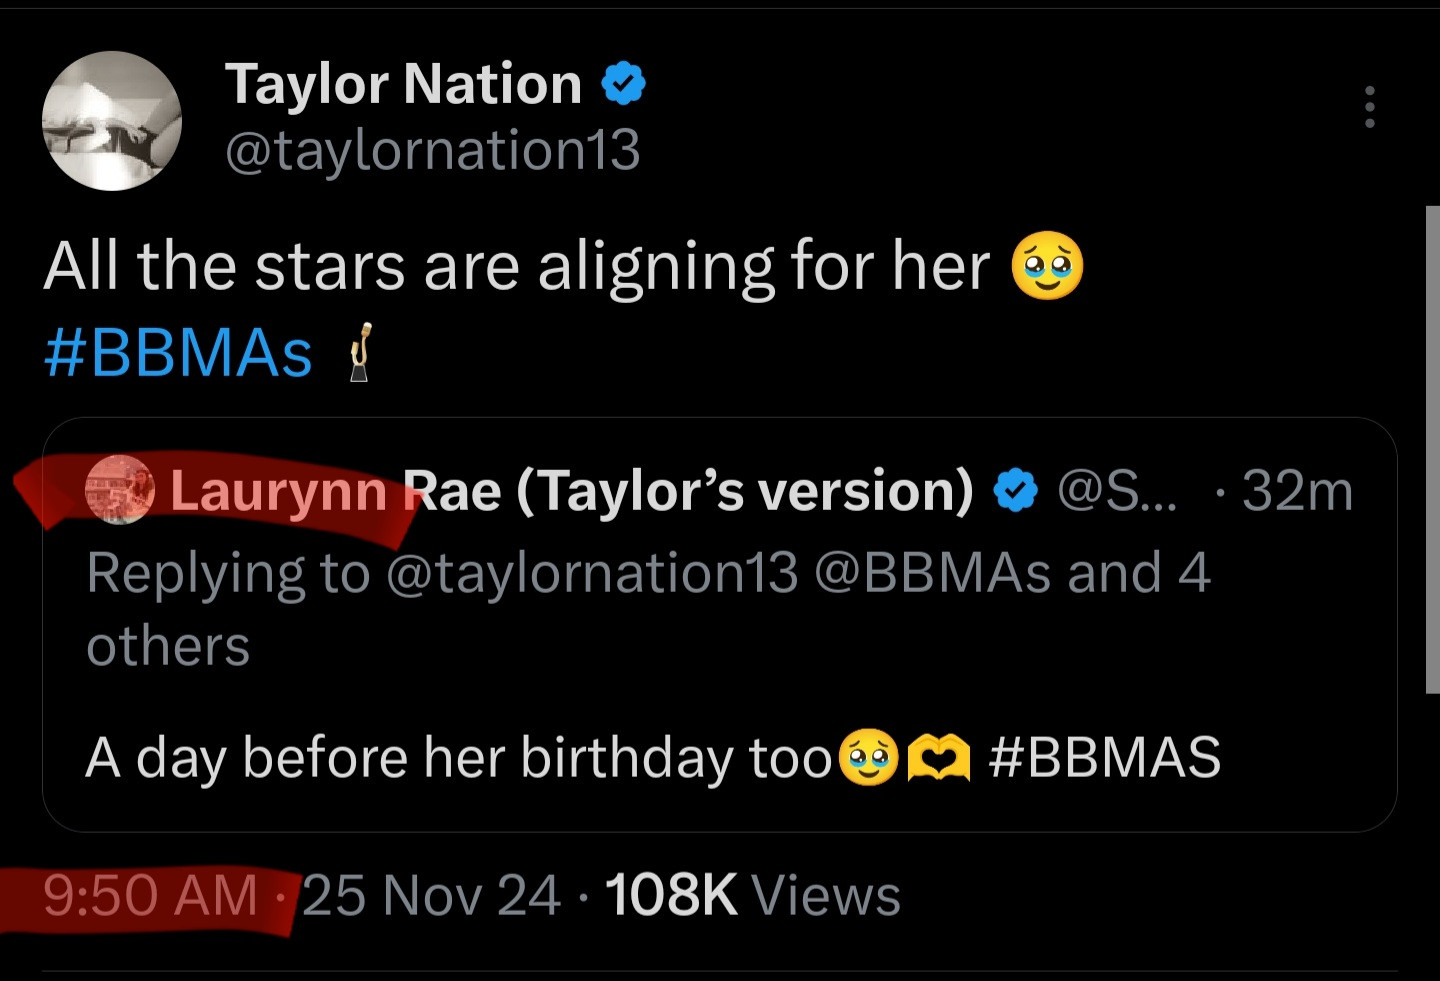The image size is (1440, 981).
Task: Click the pleading face emoji after "her"
Action: coord(1047,266)
